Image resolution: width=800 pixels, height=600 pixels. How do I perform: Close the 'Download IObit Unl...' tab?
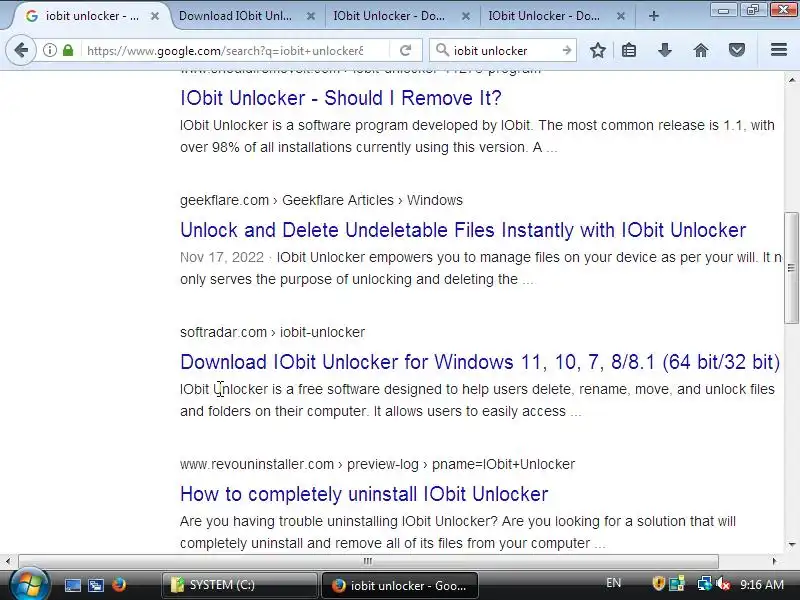click(x=310, y=16)
